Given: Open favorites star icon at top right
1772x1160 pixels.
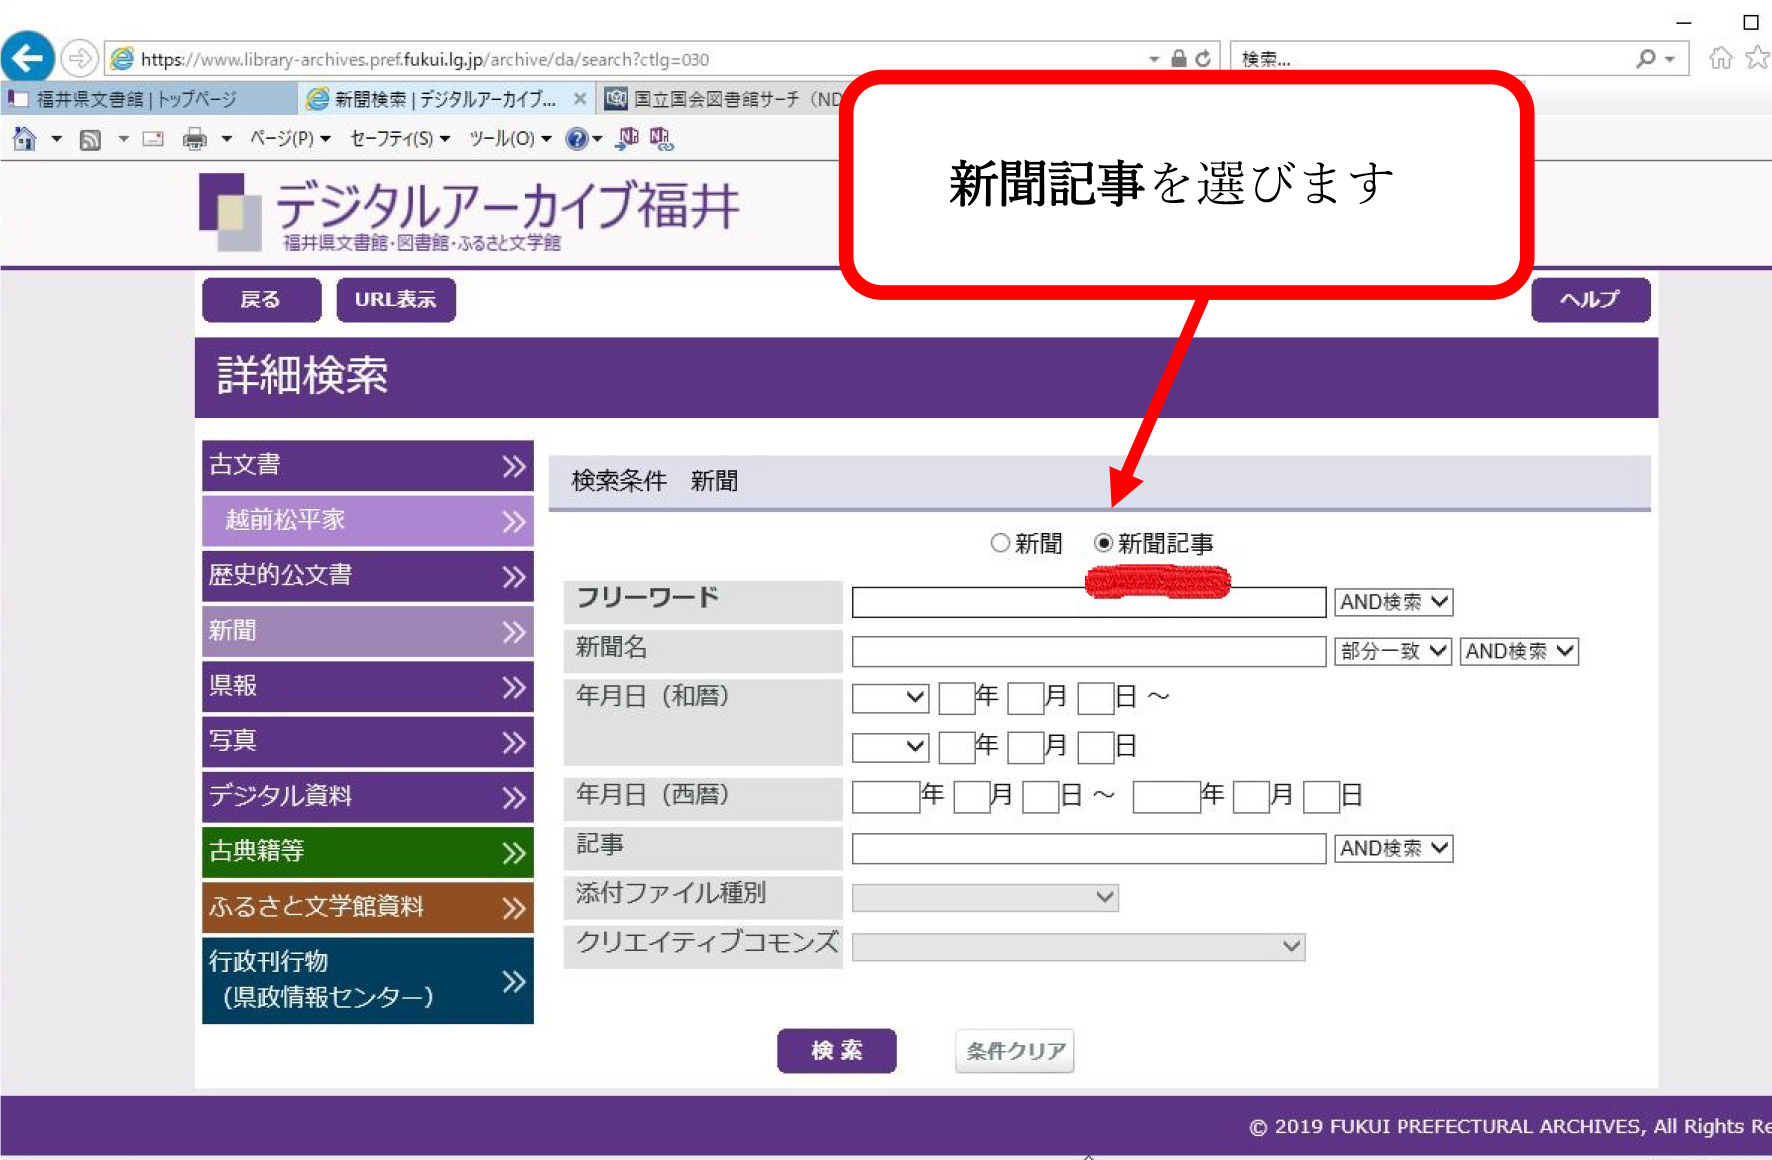Looking at the screenshot, I should pos(1757,58).
